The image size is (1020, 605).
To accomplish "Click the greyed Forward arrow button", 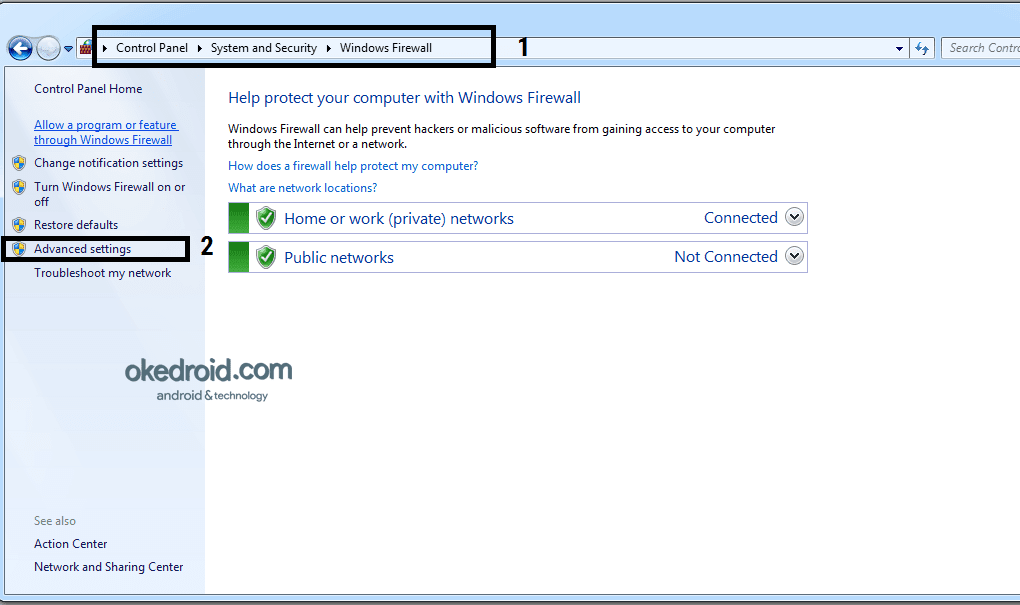I will click(x=49, y=48).
